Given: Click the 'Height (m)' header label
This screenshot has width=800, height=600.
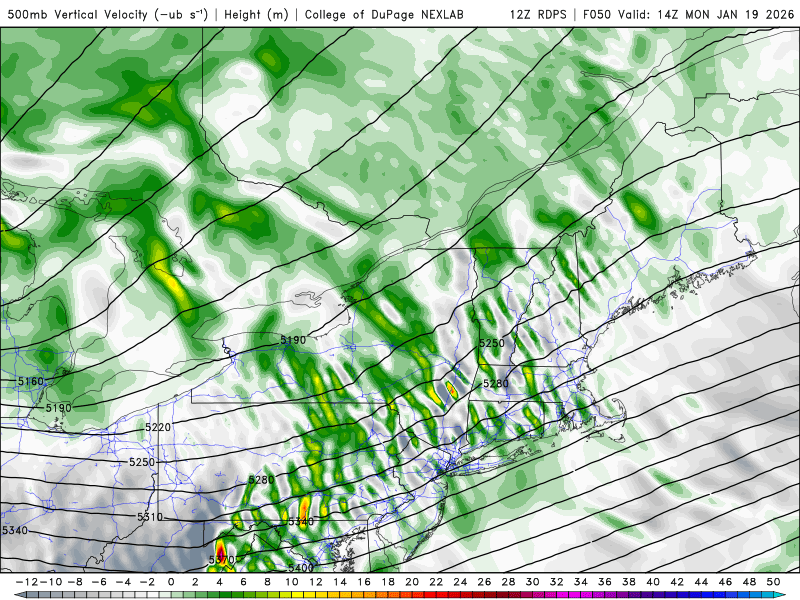Looking at the screenshot, I should 256,14.
